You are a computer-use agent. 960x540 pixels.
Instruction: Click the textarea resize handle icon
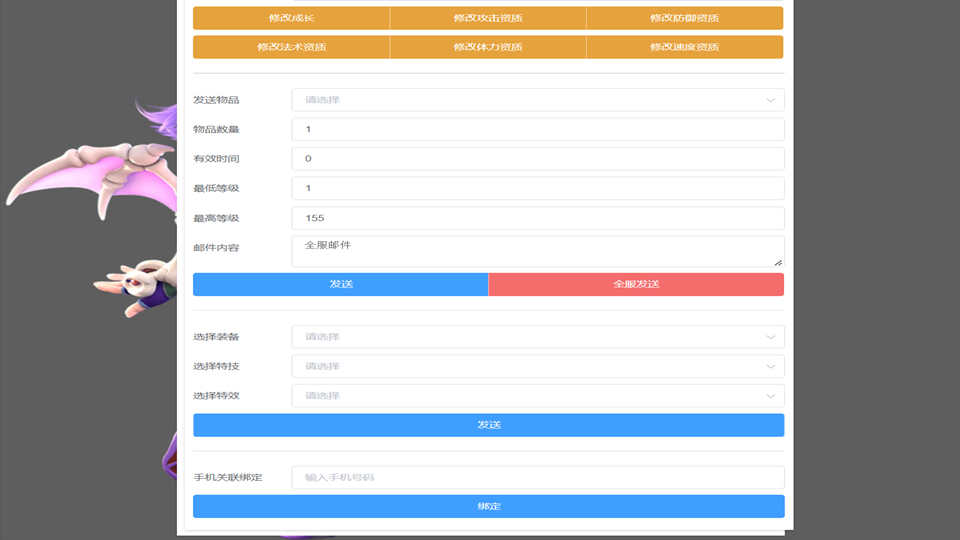778,262
